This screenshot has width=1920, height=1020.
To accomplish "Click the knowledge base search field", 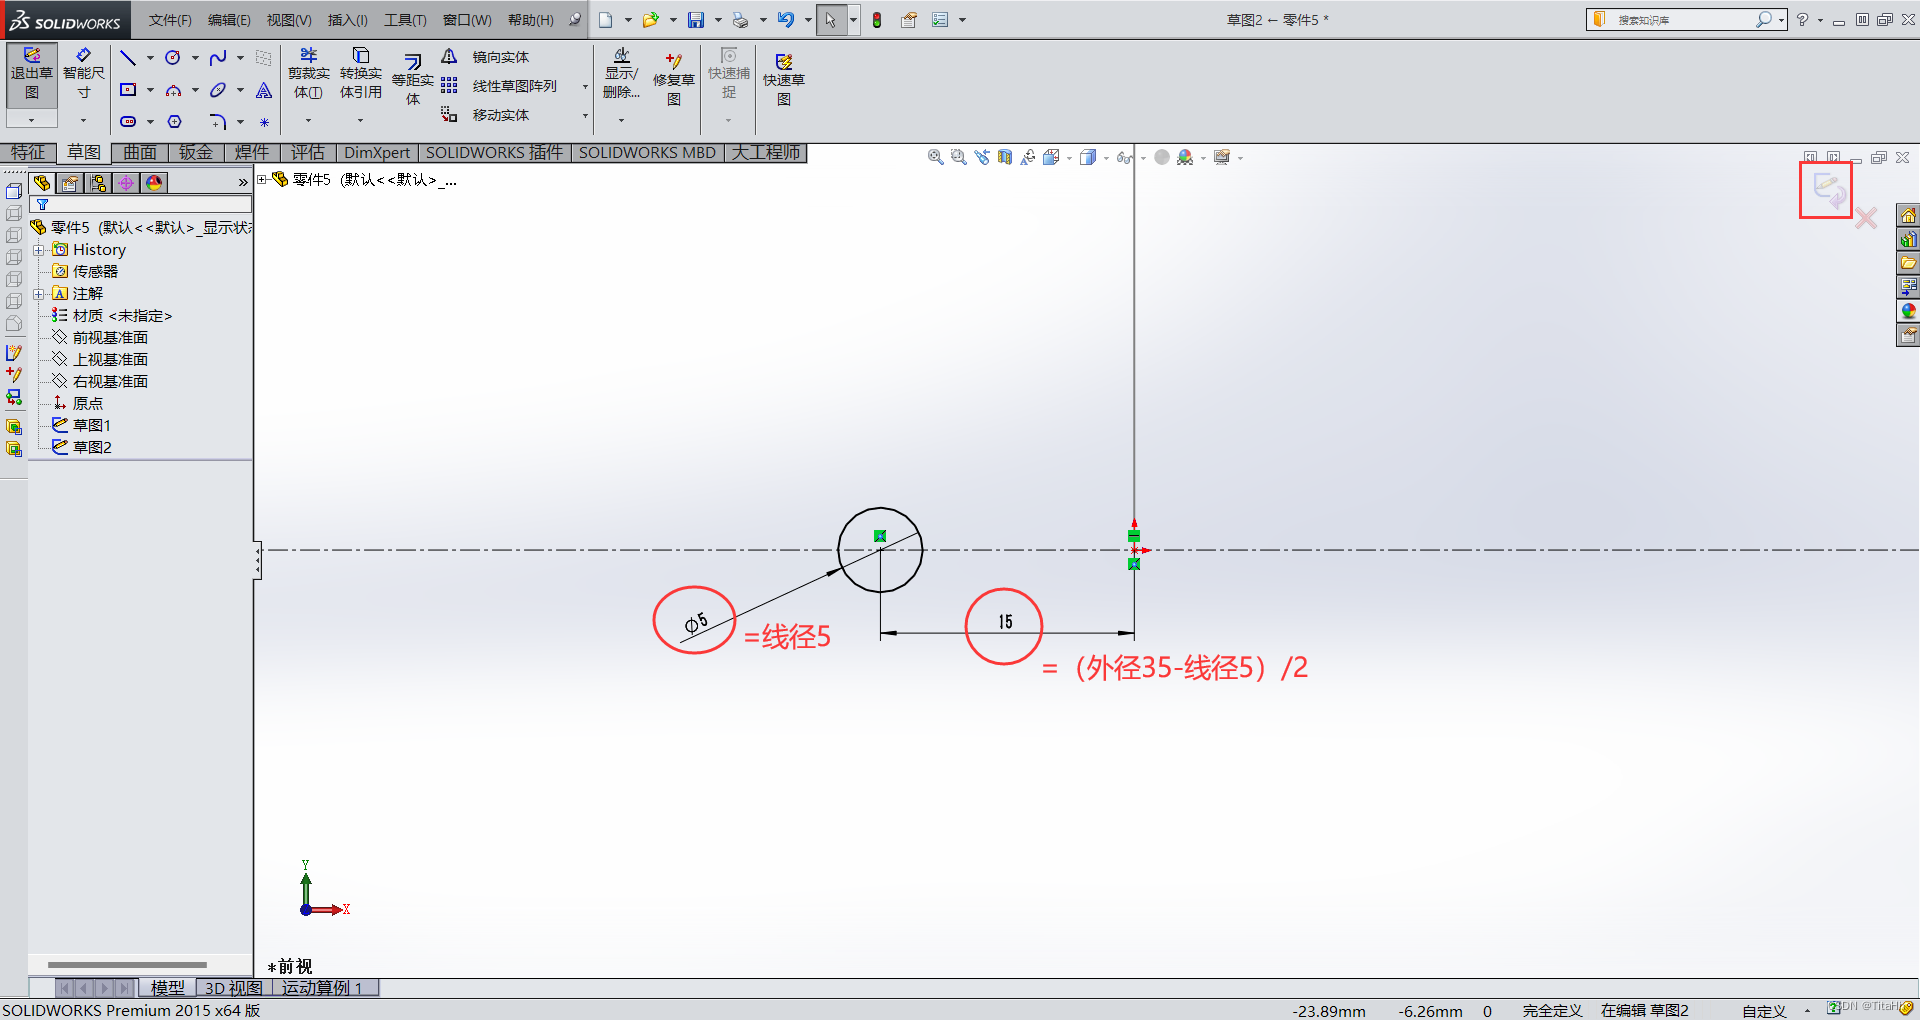I will (x=1680, y=20).
